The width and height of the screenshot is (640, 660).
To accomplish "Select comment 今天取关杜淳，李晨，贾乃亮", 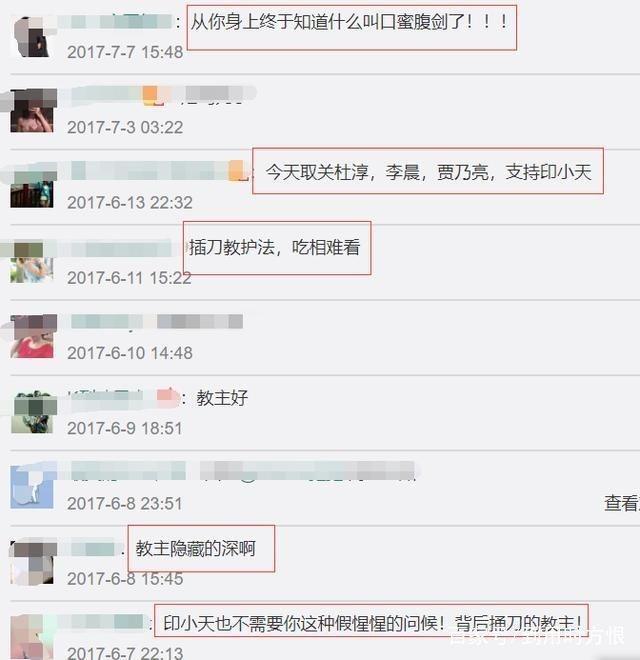I will [429, 172].
